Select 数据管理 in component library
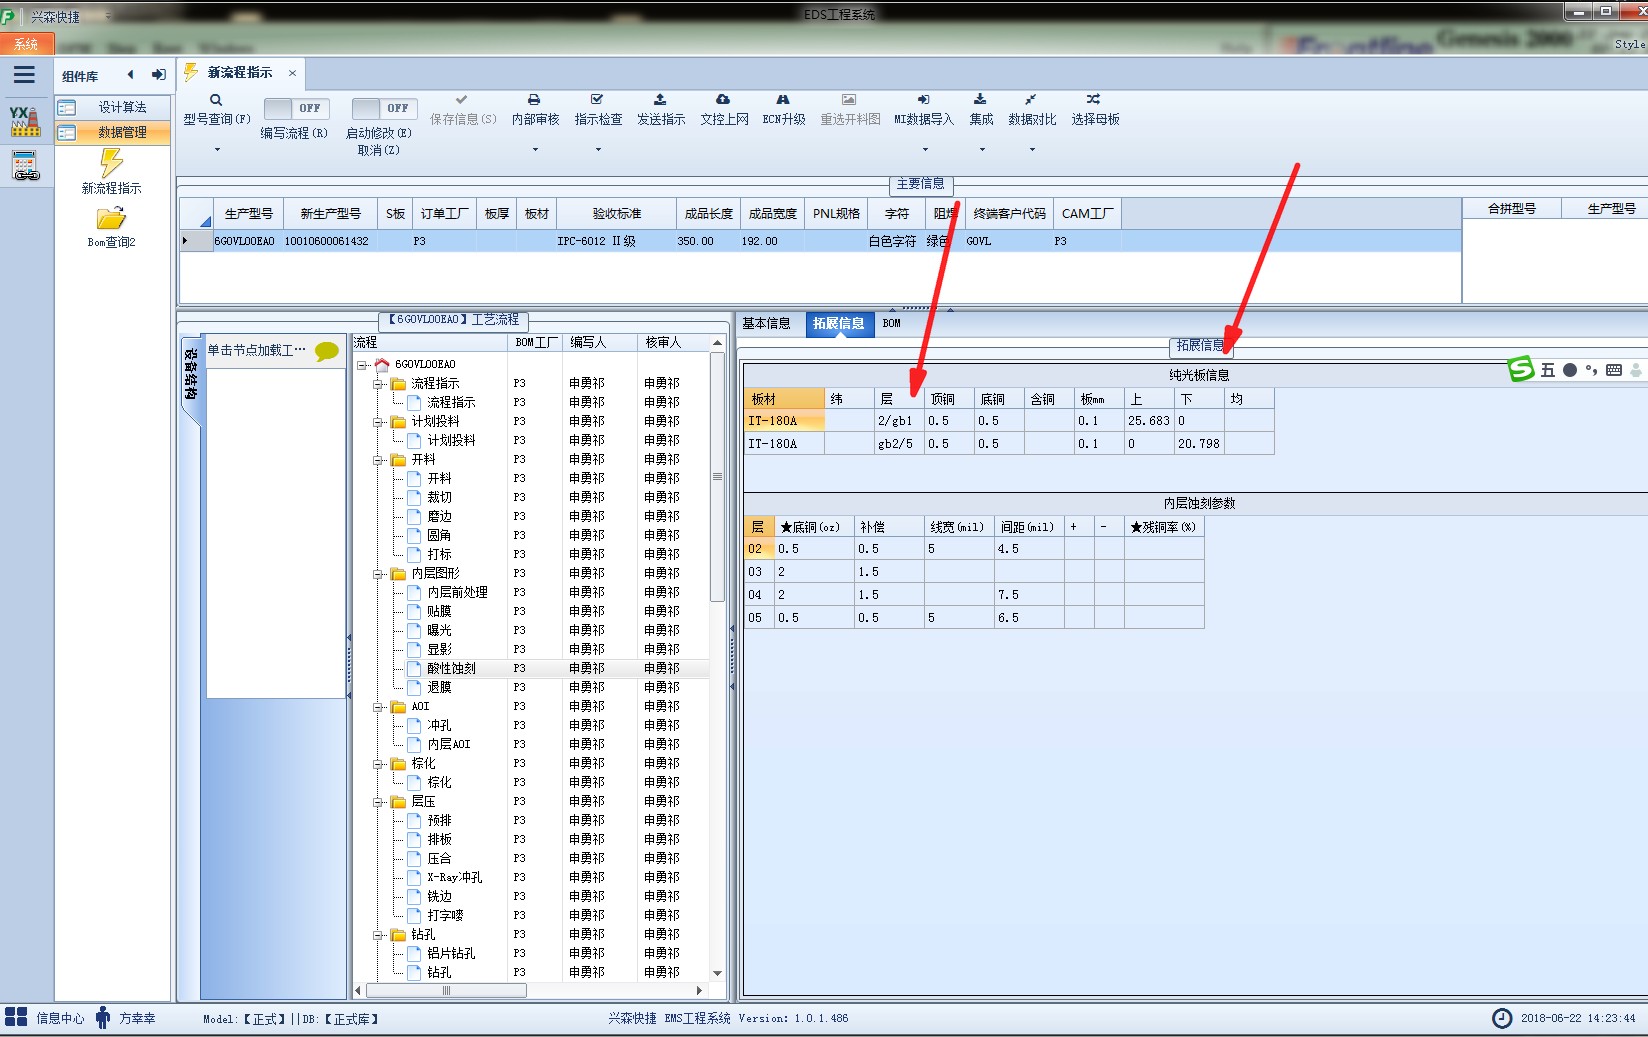 coord(112,132)
